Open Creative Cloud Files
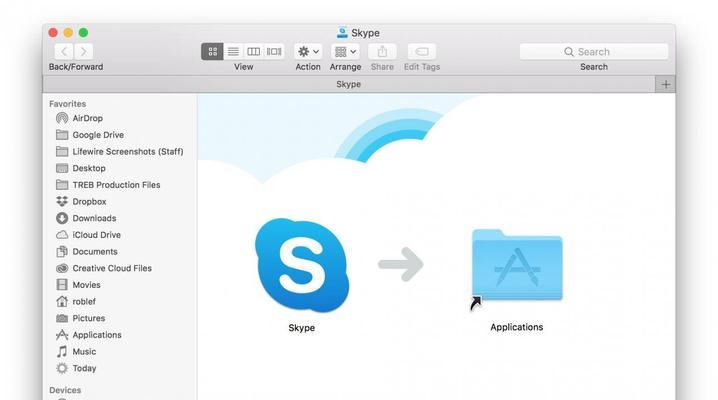 (x=103, y=268)
